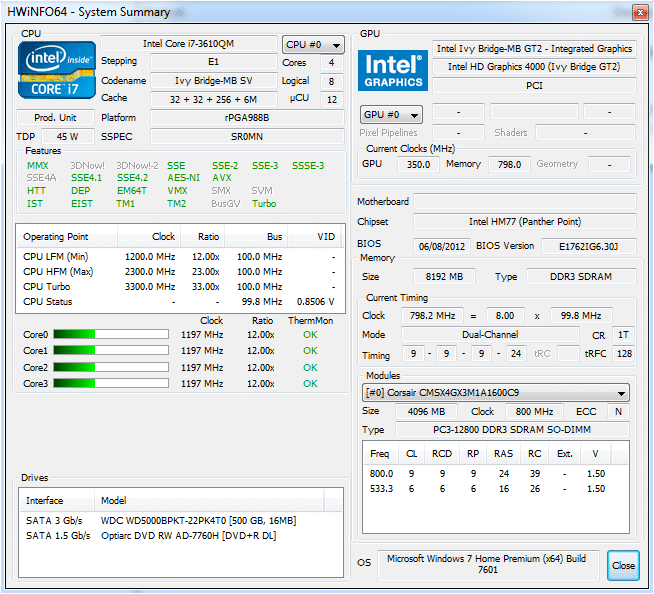The width and height of the screenshot is (654, 594).
Task: Click the Interface column header in Drives
Action: [x=57, y=501]
